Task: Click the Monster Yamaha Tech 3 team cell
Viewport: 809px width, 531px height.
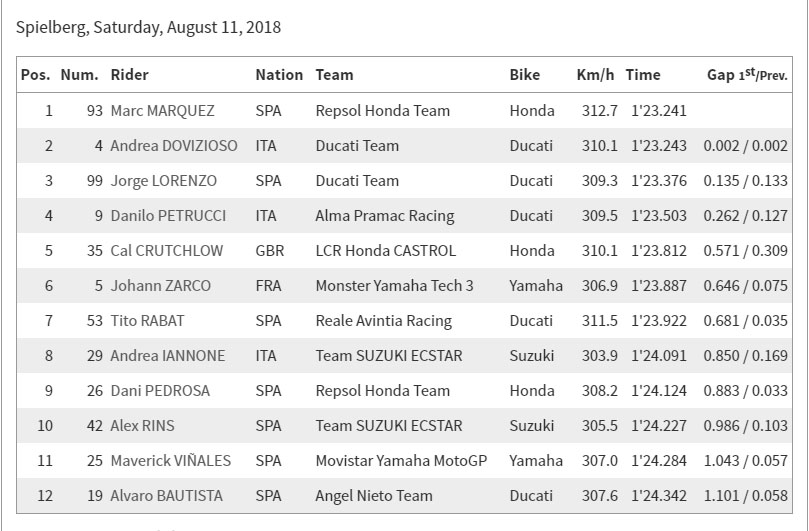Action: click(x=395, y=285)
